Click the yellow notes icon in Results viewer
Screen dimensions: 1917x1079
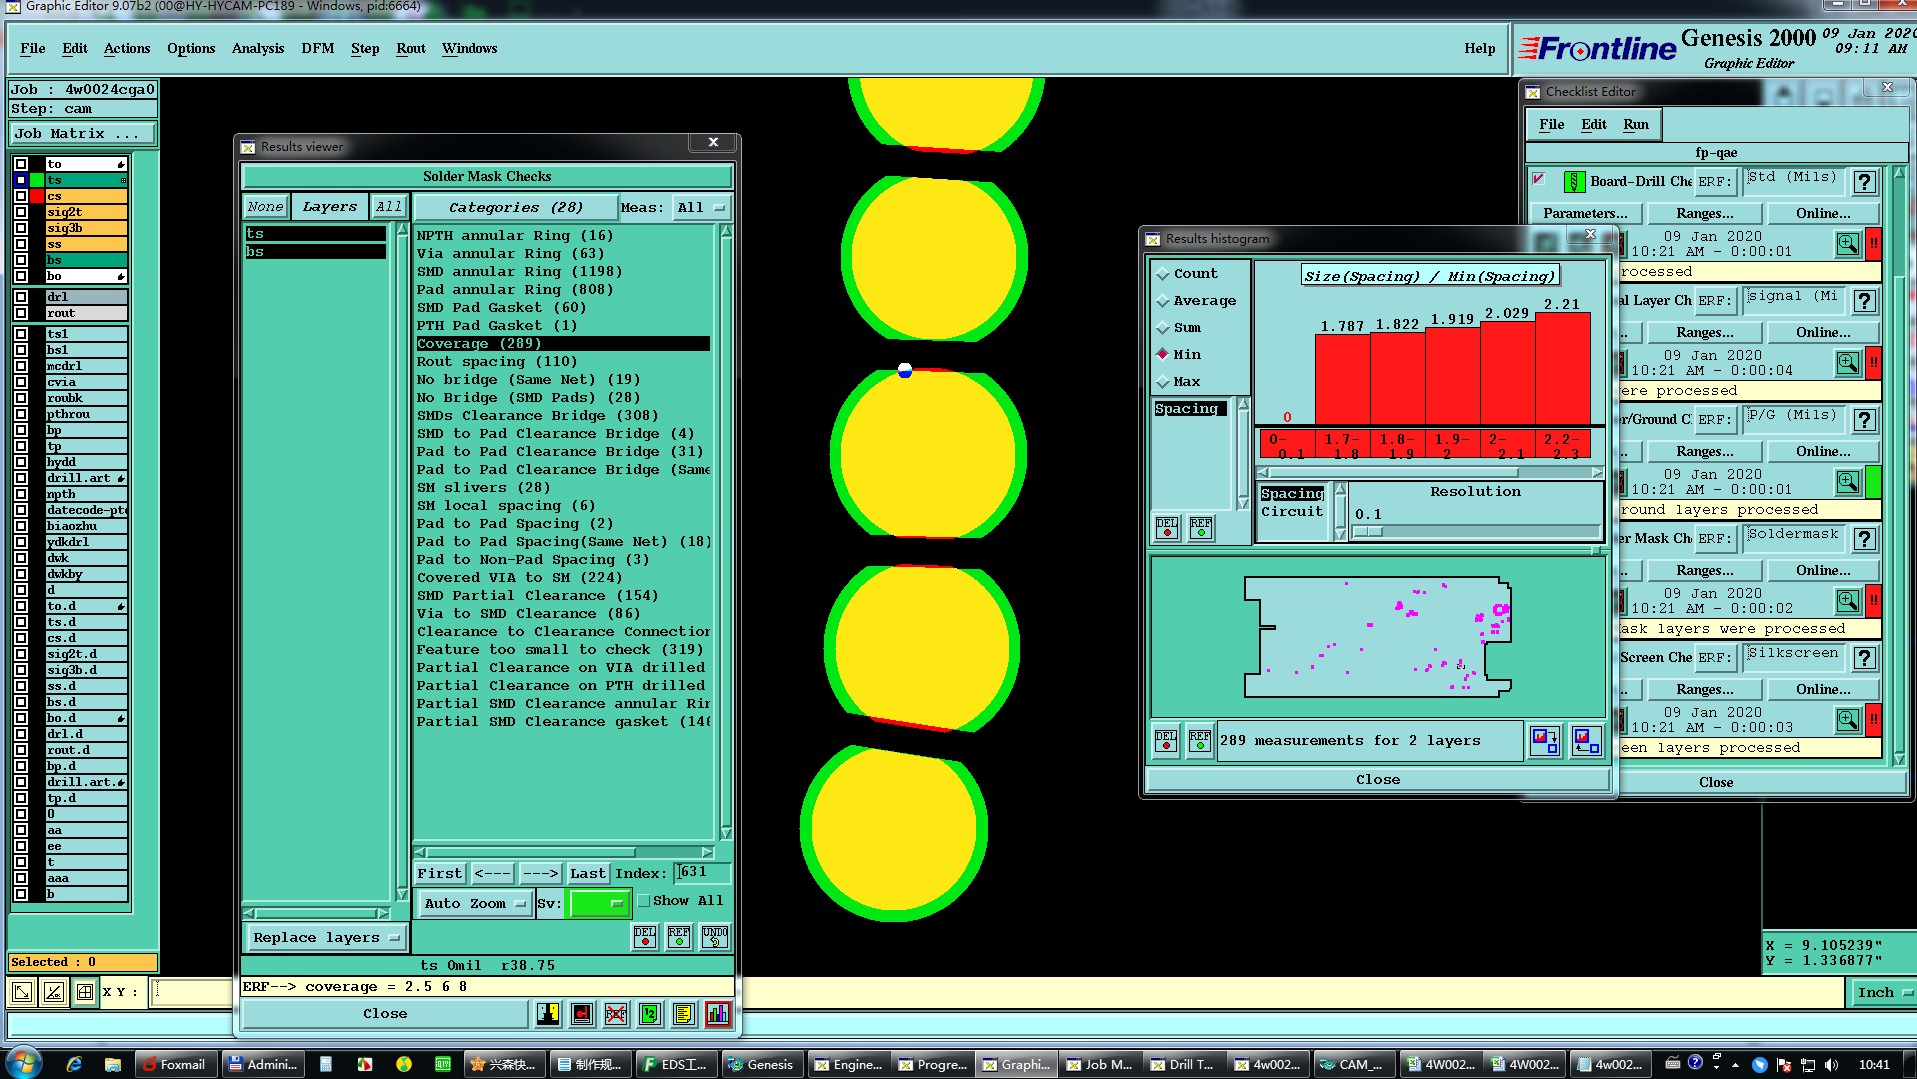[x=683, y=1014]
